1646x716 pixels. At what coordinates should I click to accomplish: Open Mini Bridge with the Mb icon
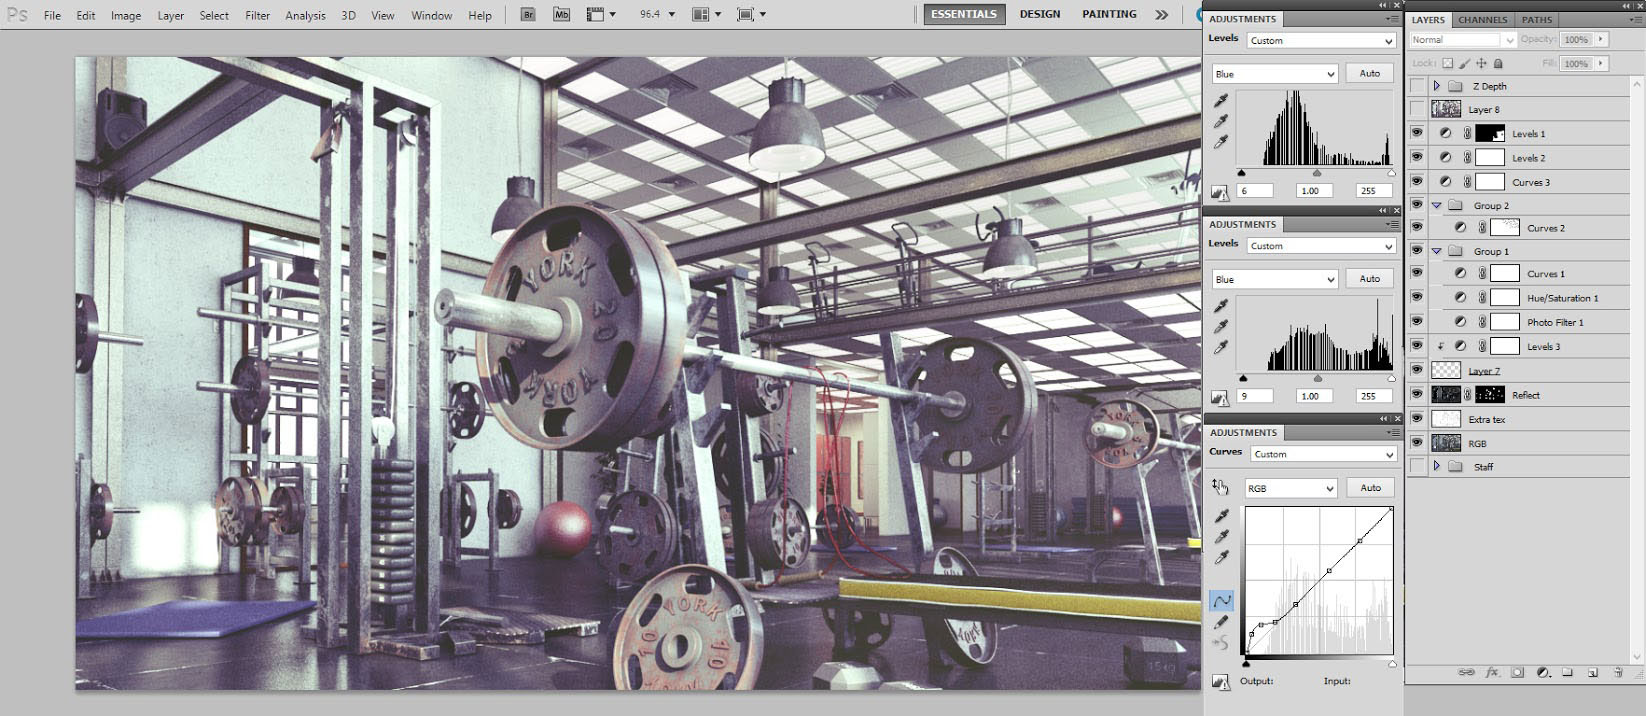point(562,15)
